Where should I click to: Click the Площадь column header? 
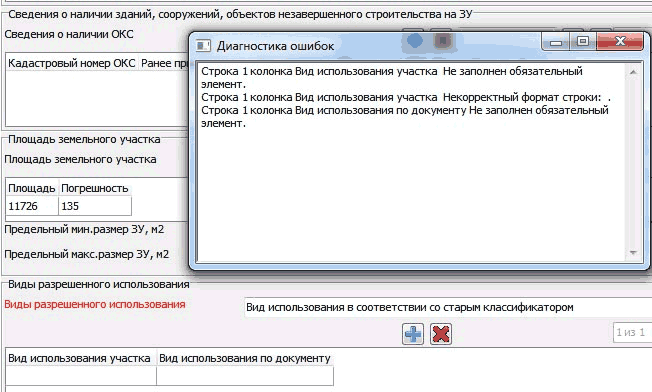pos(32,188)
